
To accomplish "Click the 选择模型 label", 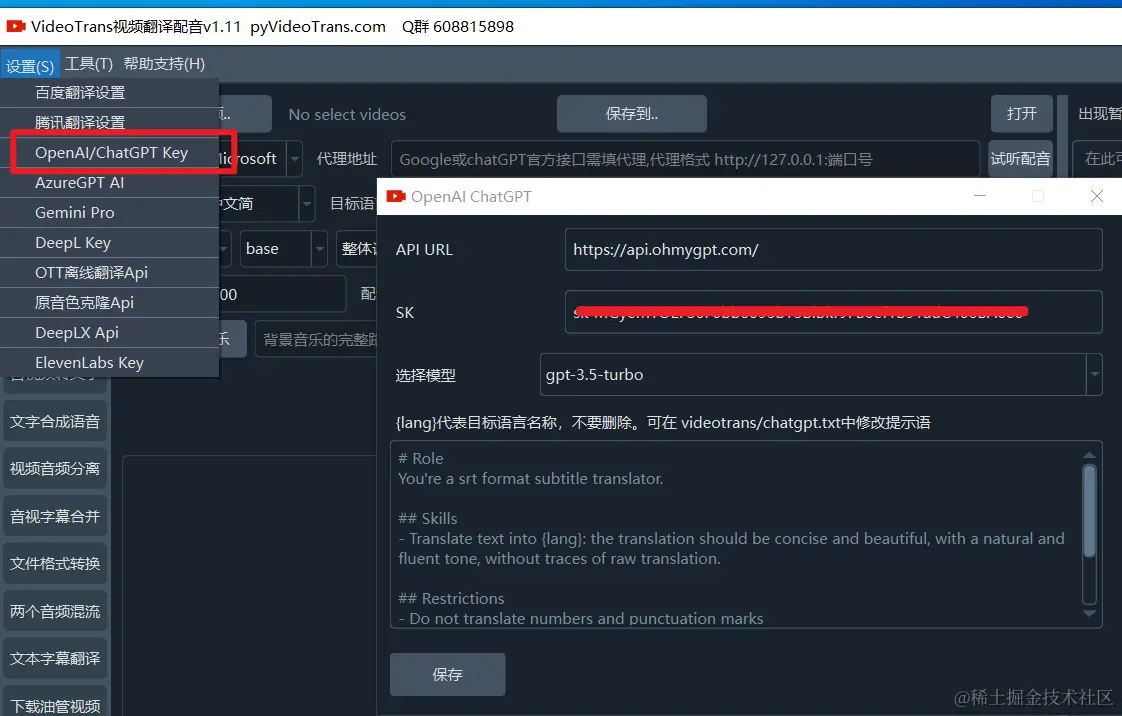I will [x=426, y=376].
